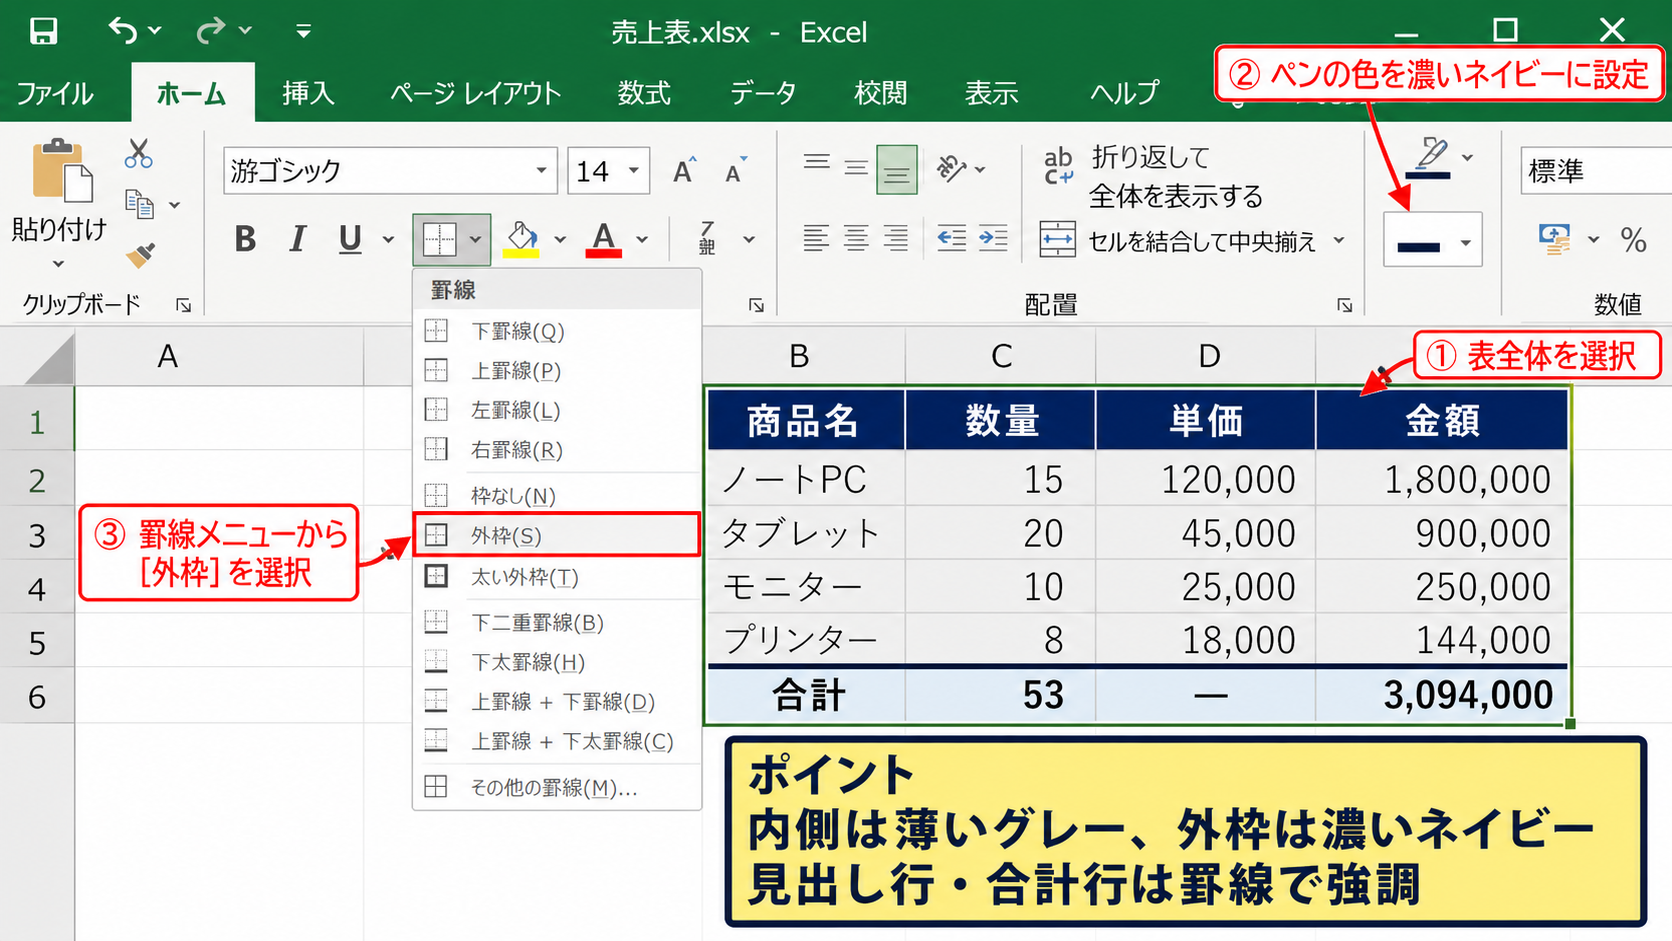The width and height of the screenshot is (1672, 941).
Task: Toggle Underline formatting
Action: coord(350,239)
